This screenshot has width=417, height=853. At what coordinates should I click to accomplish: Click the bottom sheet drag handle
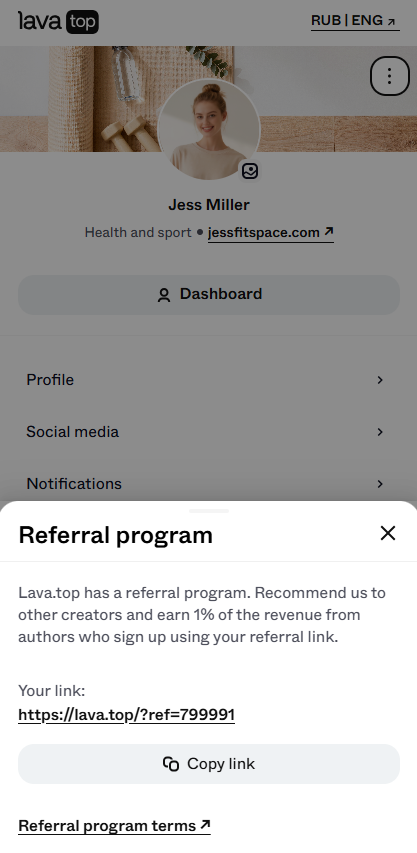click(209, 511)
